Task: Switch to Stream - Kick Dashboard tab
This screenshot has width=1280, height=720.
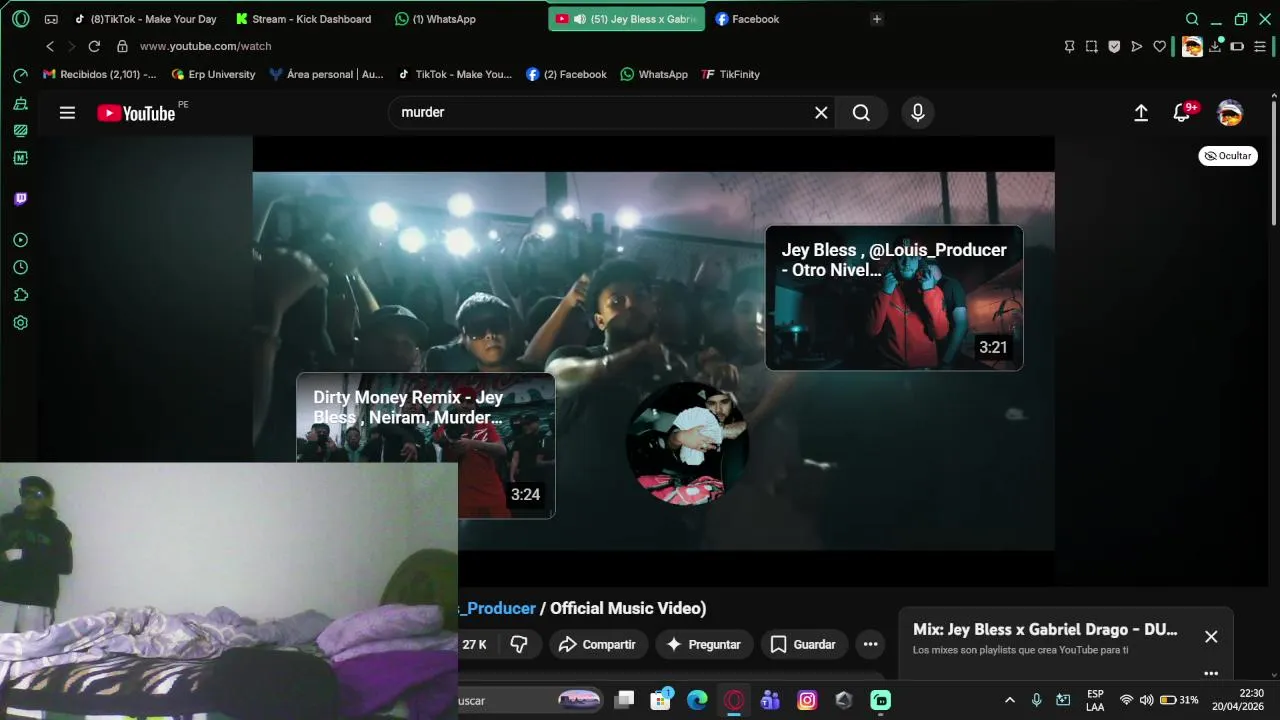Action: click(x=304, y=19)
